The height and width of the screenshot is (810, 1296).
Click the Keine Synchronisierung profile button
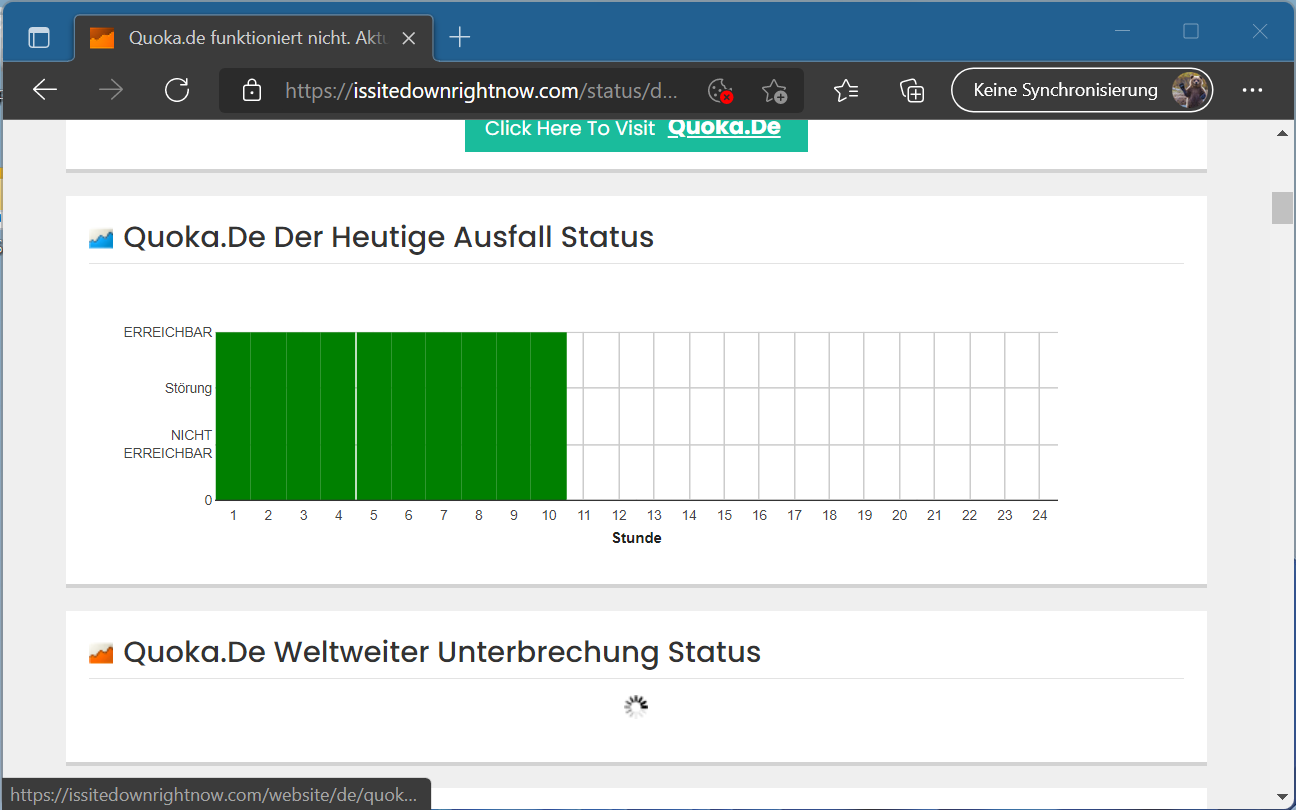tap(1081, 90)
